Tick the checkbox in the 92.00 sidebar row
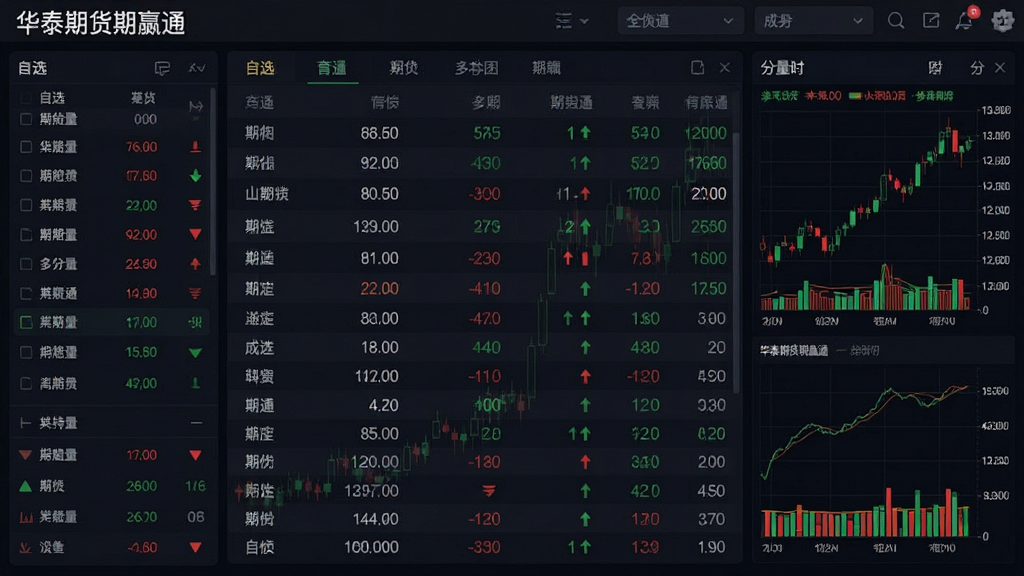This screenshot has height=576, width=1024. pos(26,234)
